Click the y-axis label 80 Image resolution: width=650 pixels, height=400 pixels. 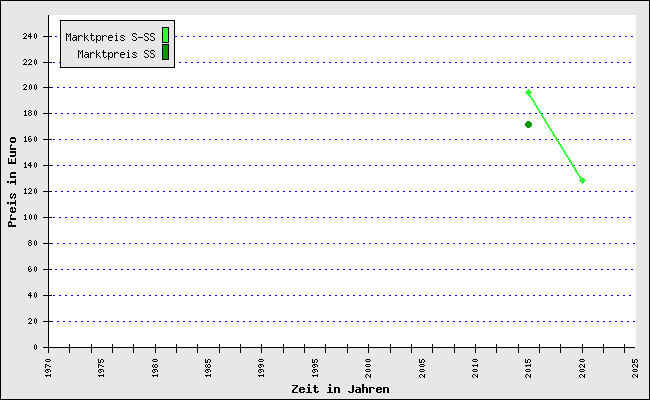pos(33,243)
